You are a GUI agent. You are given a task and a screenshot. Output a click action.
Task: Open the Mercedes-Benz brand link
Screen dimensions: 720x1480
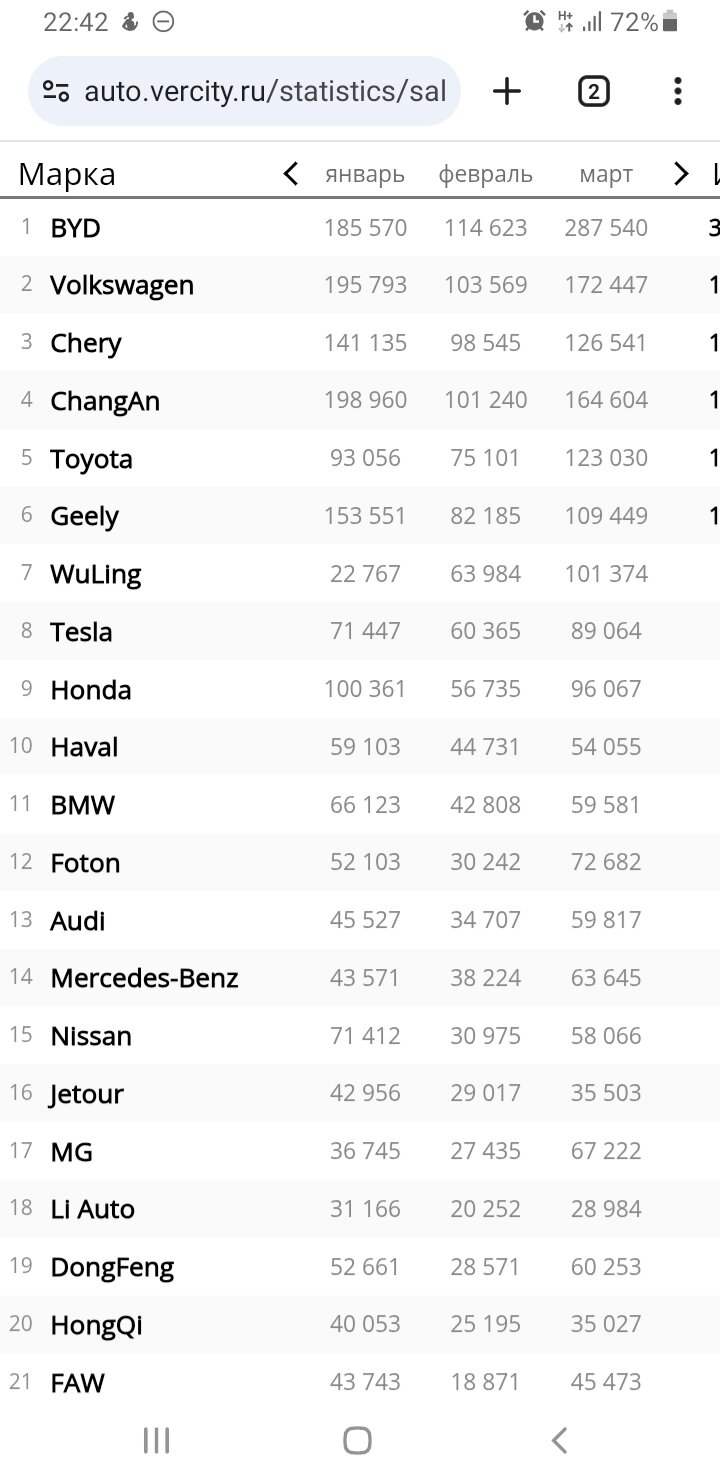coord(145,978)
